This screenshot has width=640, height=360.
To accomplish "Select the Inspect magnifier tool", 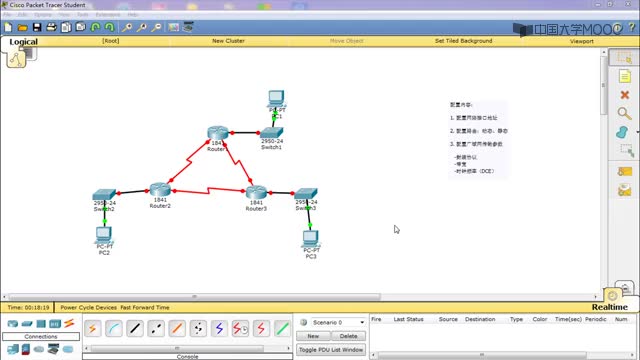I will (624, 113).
